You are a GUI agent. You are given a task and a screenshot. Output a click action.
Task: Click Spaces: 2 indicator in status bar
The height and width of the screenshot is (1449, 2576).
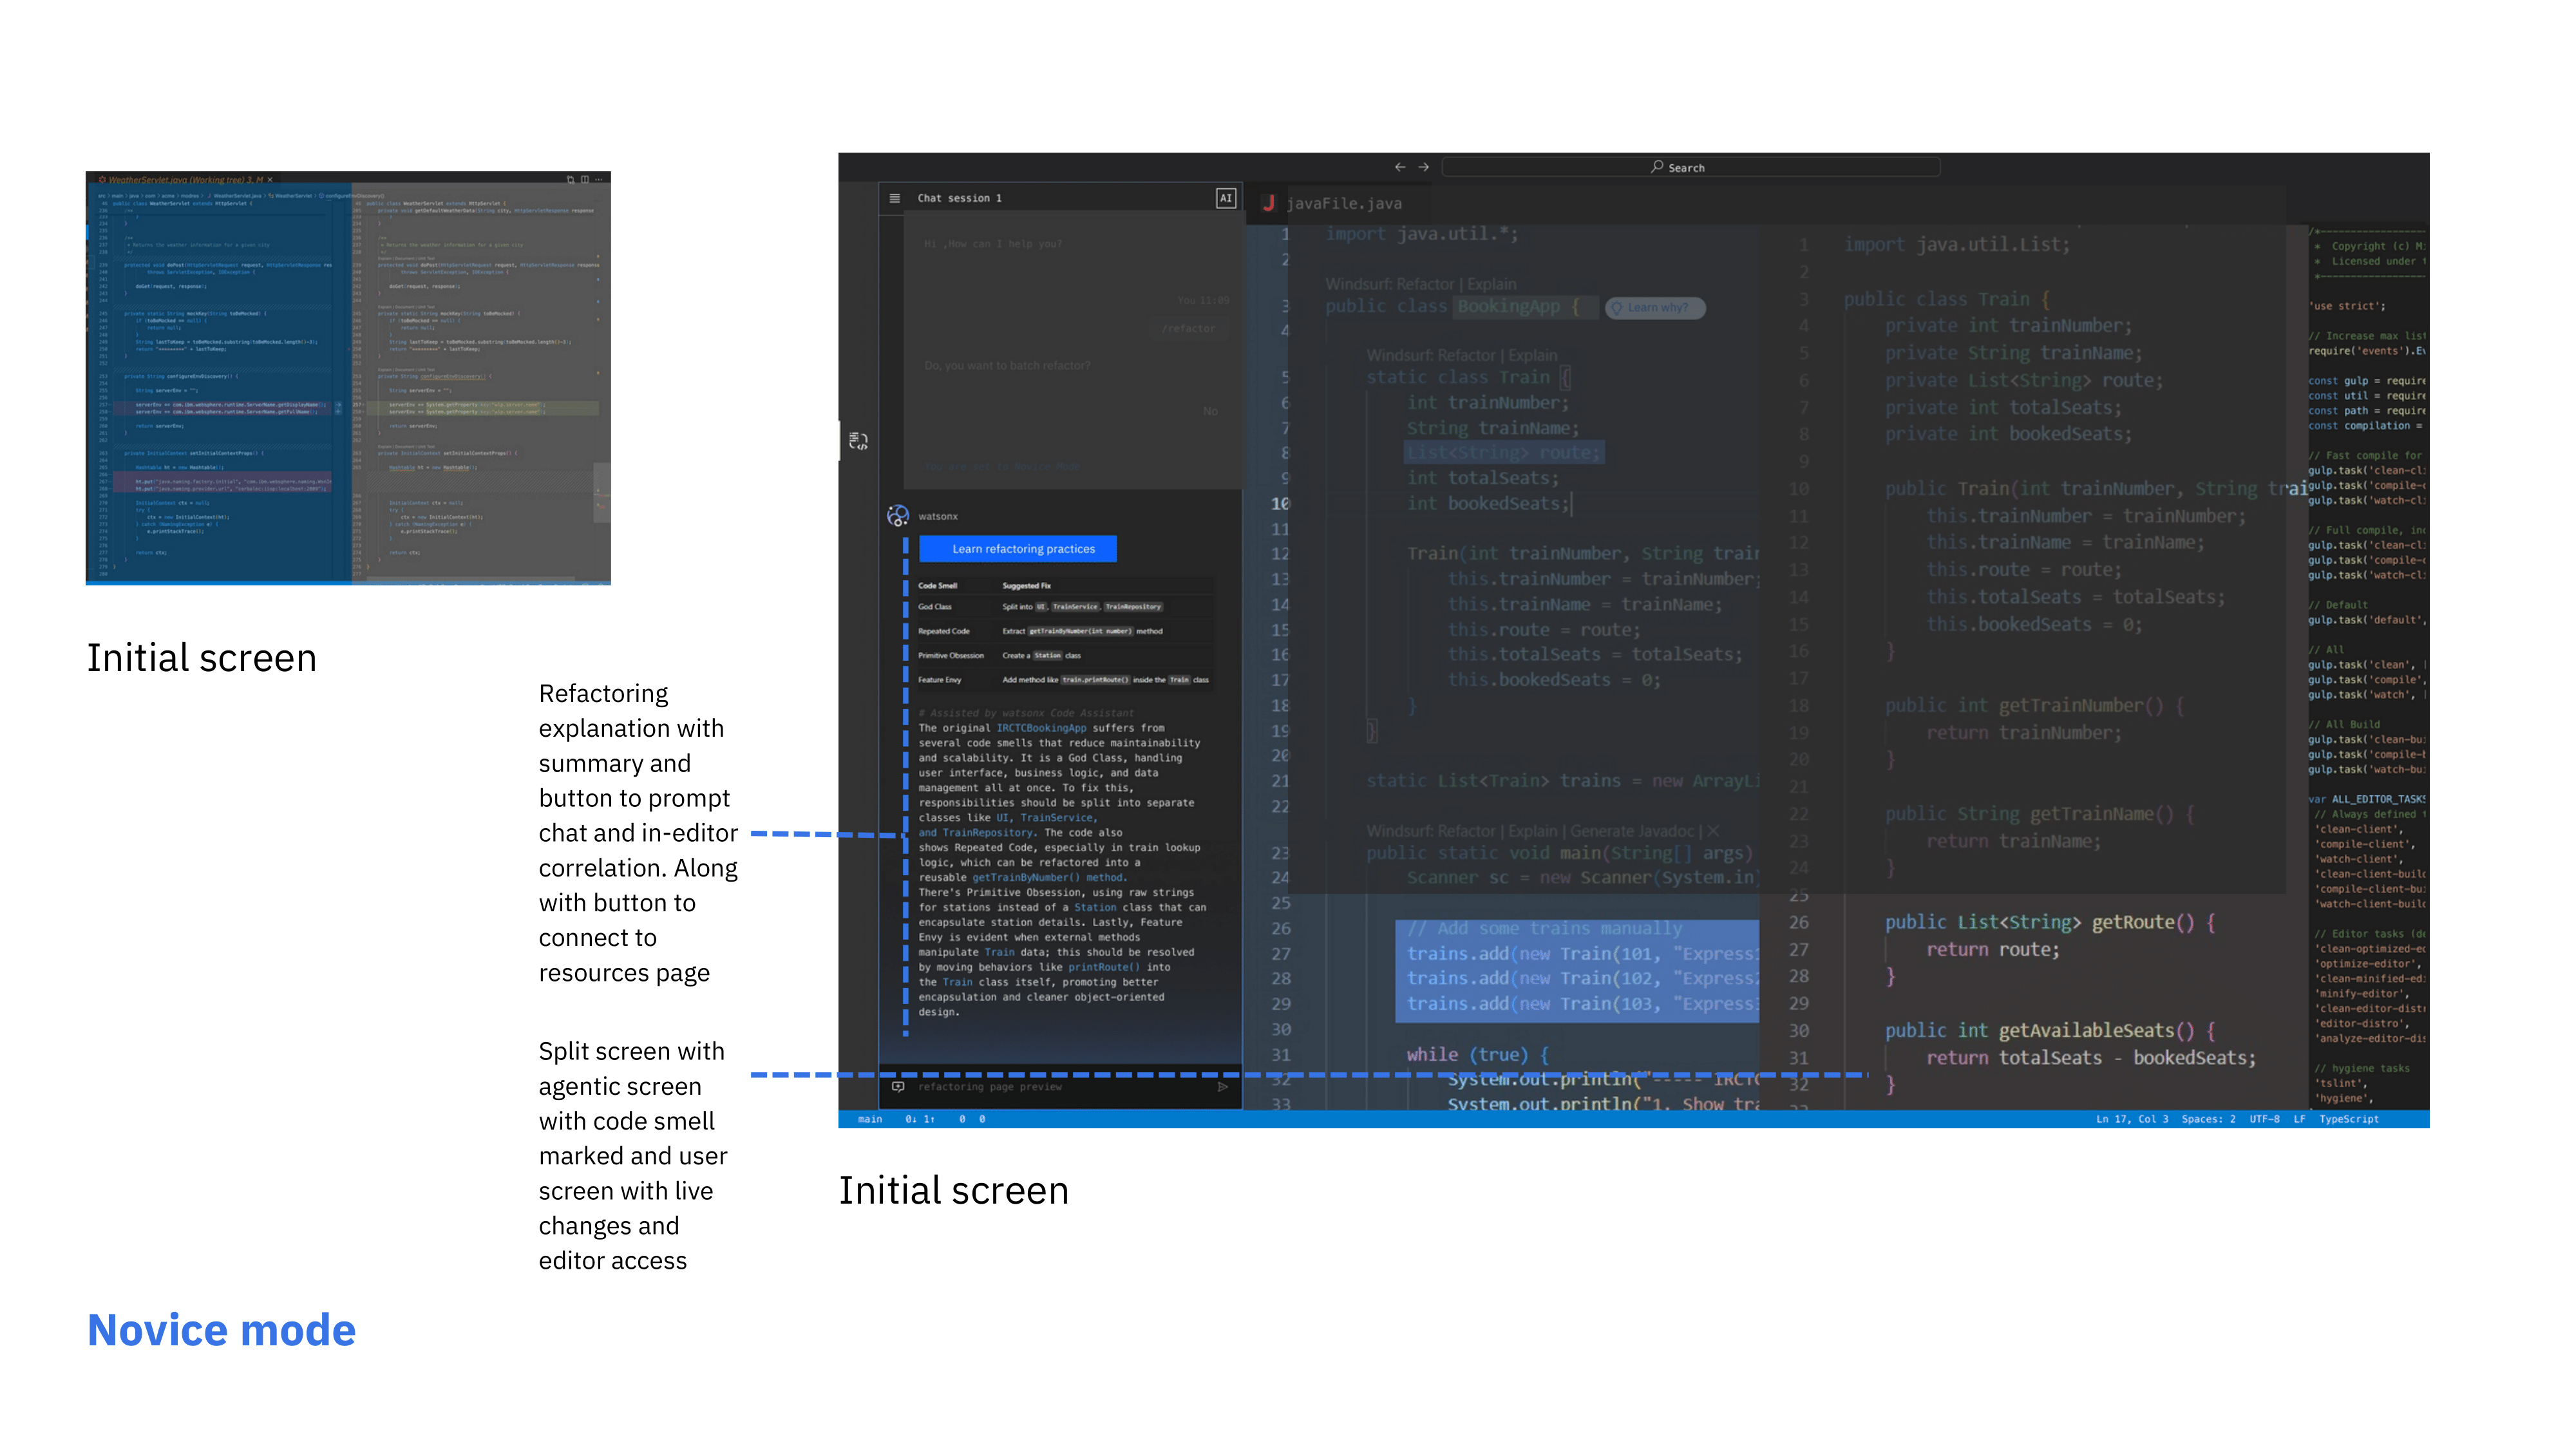point(2208,1119)
